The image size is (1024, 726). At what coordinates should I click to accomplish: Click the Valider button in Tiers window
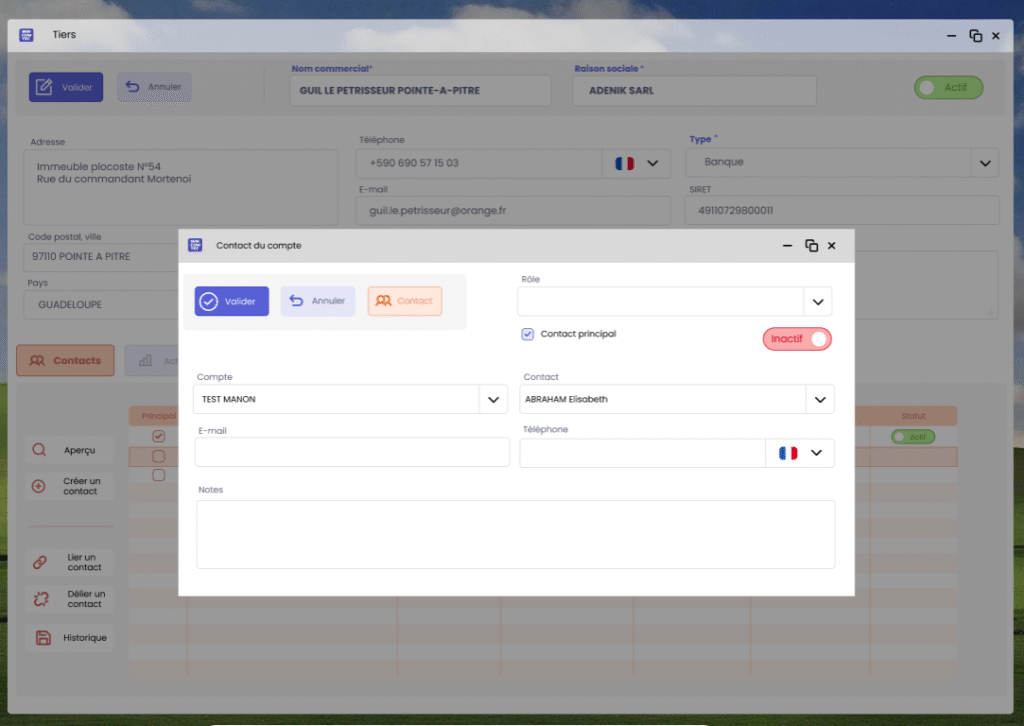pos(66,87)
